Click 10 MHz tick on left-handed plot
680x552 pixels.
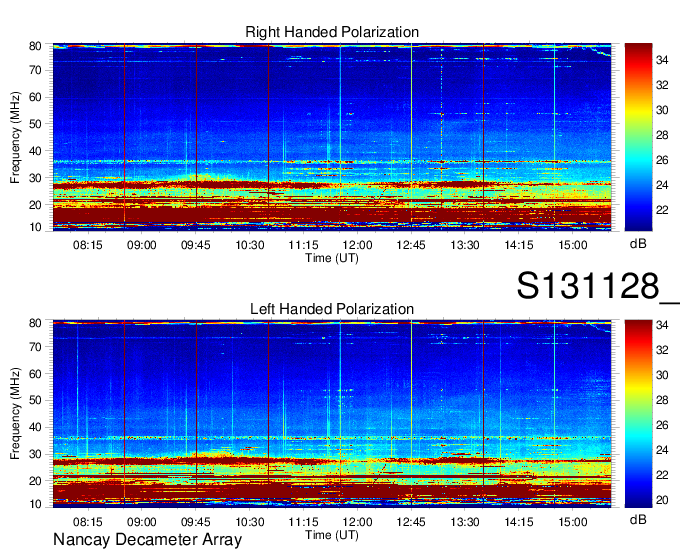tap(35, 504)
